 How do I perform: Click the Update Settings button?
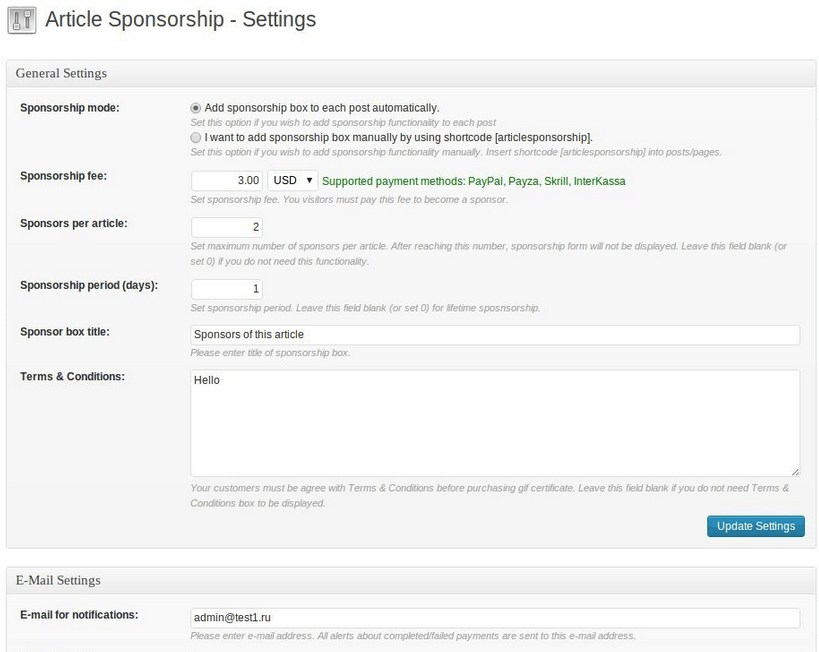click(756, 526)
